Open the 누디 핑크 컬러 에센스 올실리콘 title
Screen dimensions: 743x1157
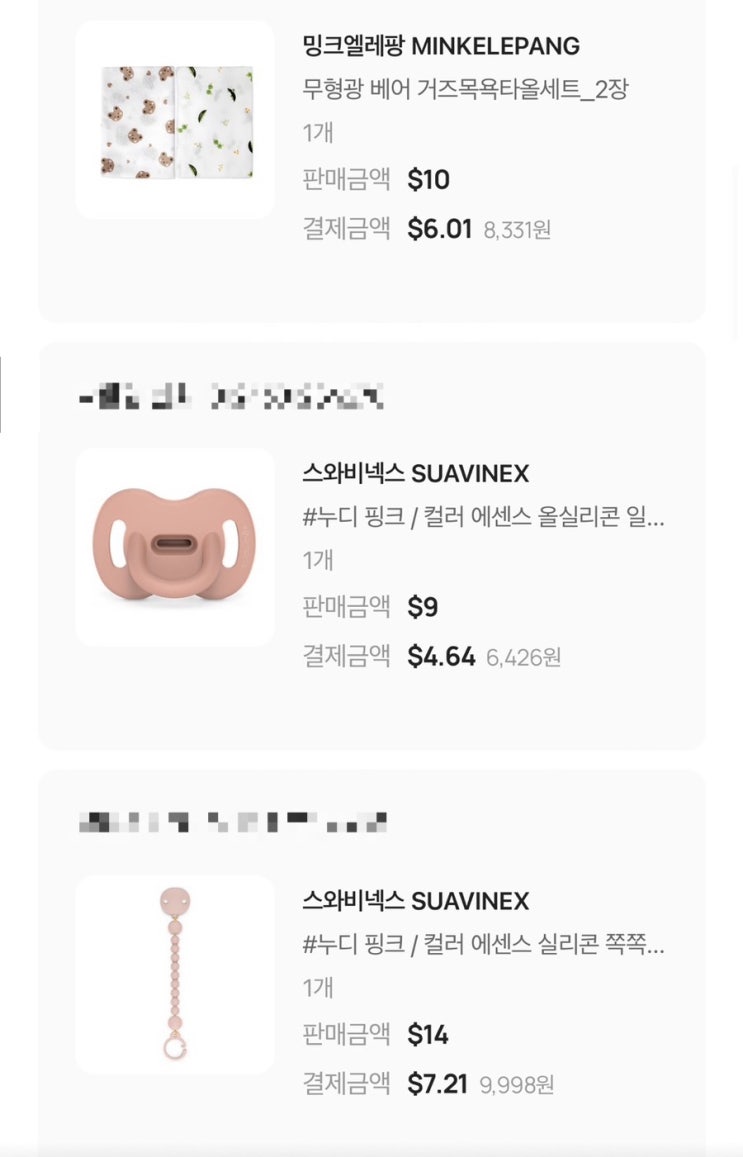point(483,517)
